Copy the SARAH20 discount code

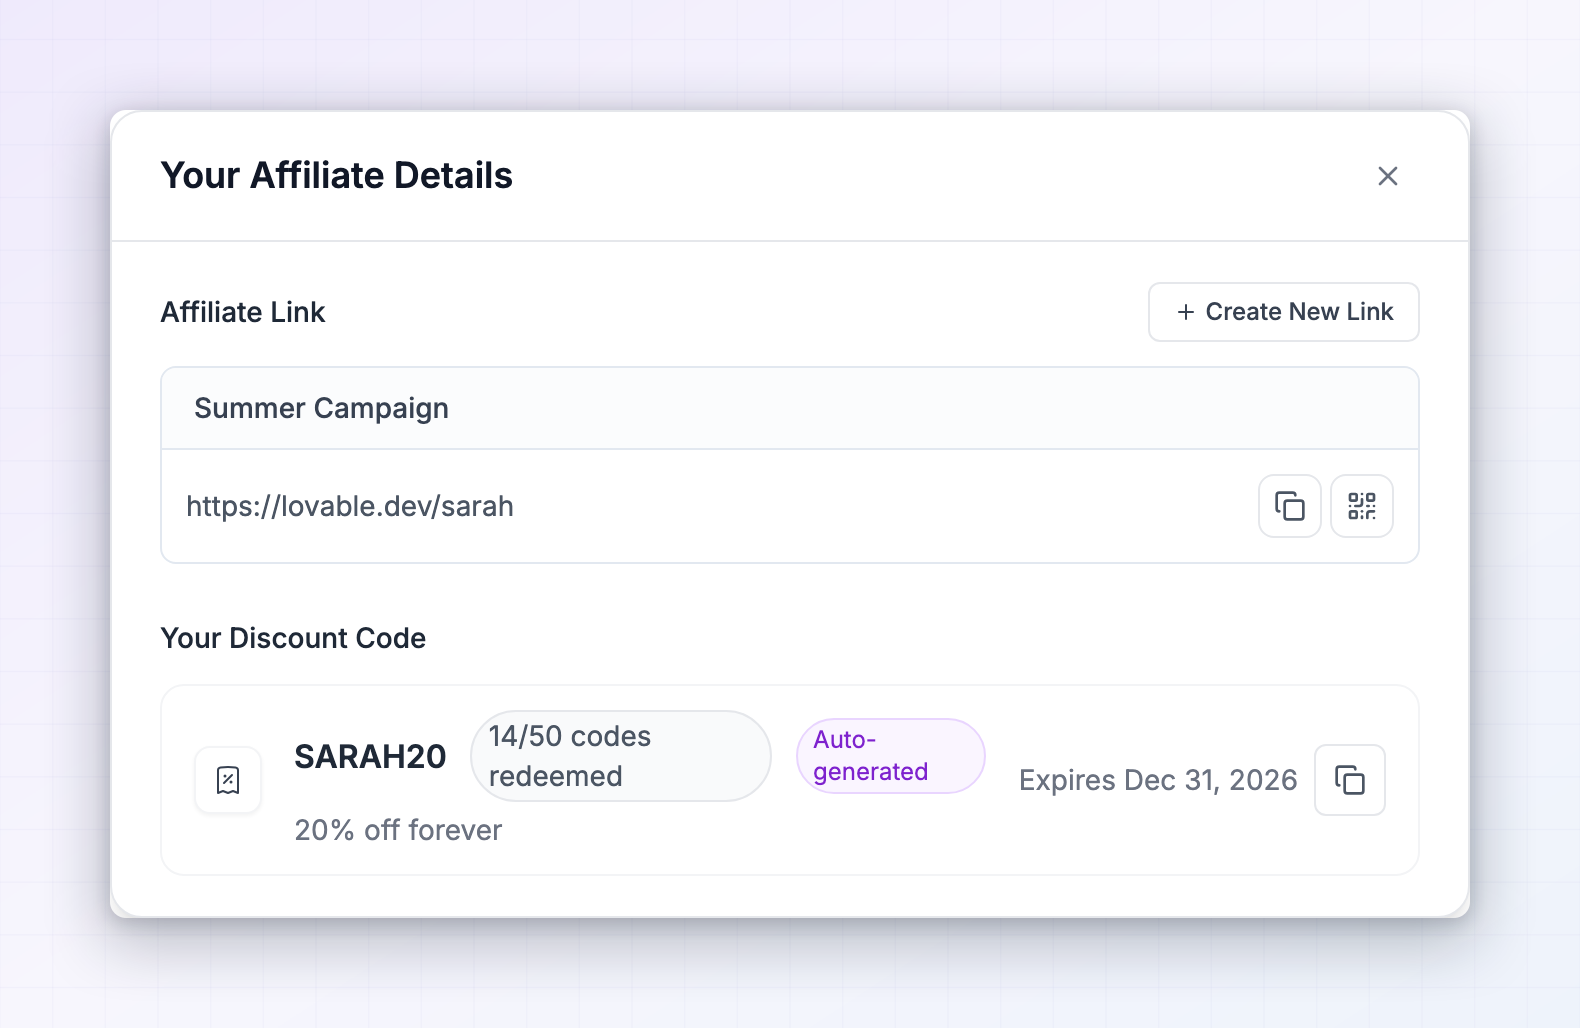[x=1350, y=780]
